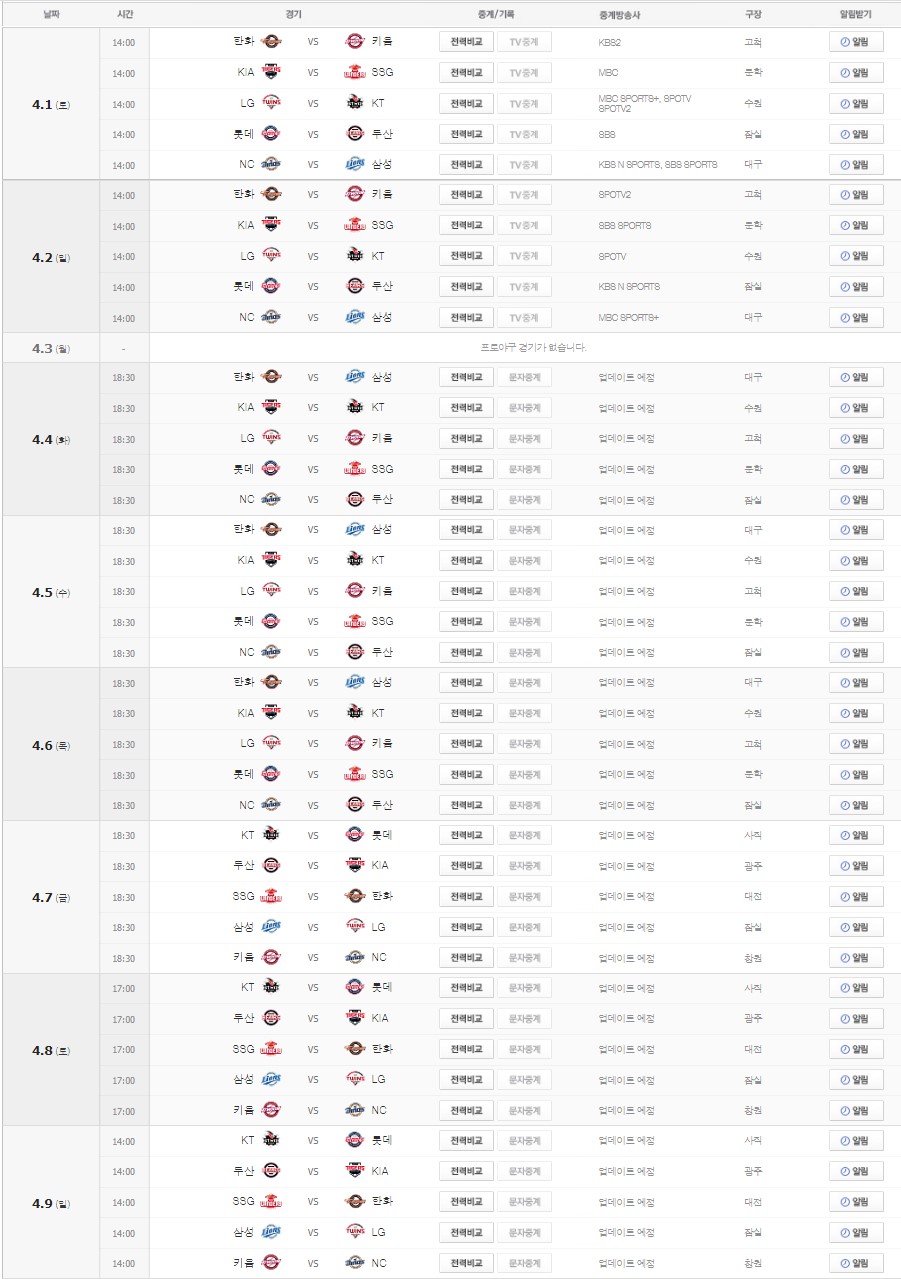Click TV중계 for 4.1 KIA vs SSG game

coord(524,72)
